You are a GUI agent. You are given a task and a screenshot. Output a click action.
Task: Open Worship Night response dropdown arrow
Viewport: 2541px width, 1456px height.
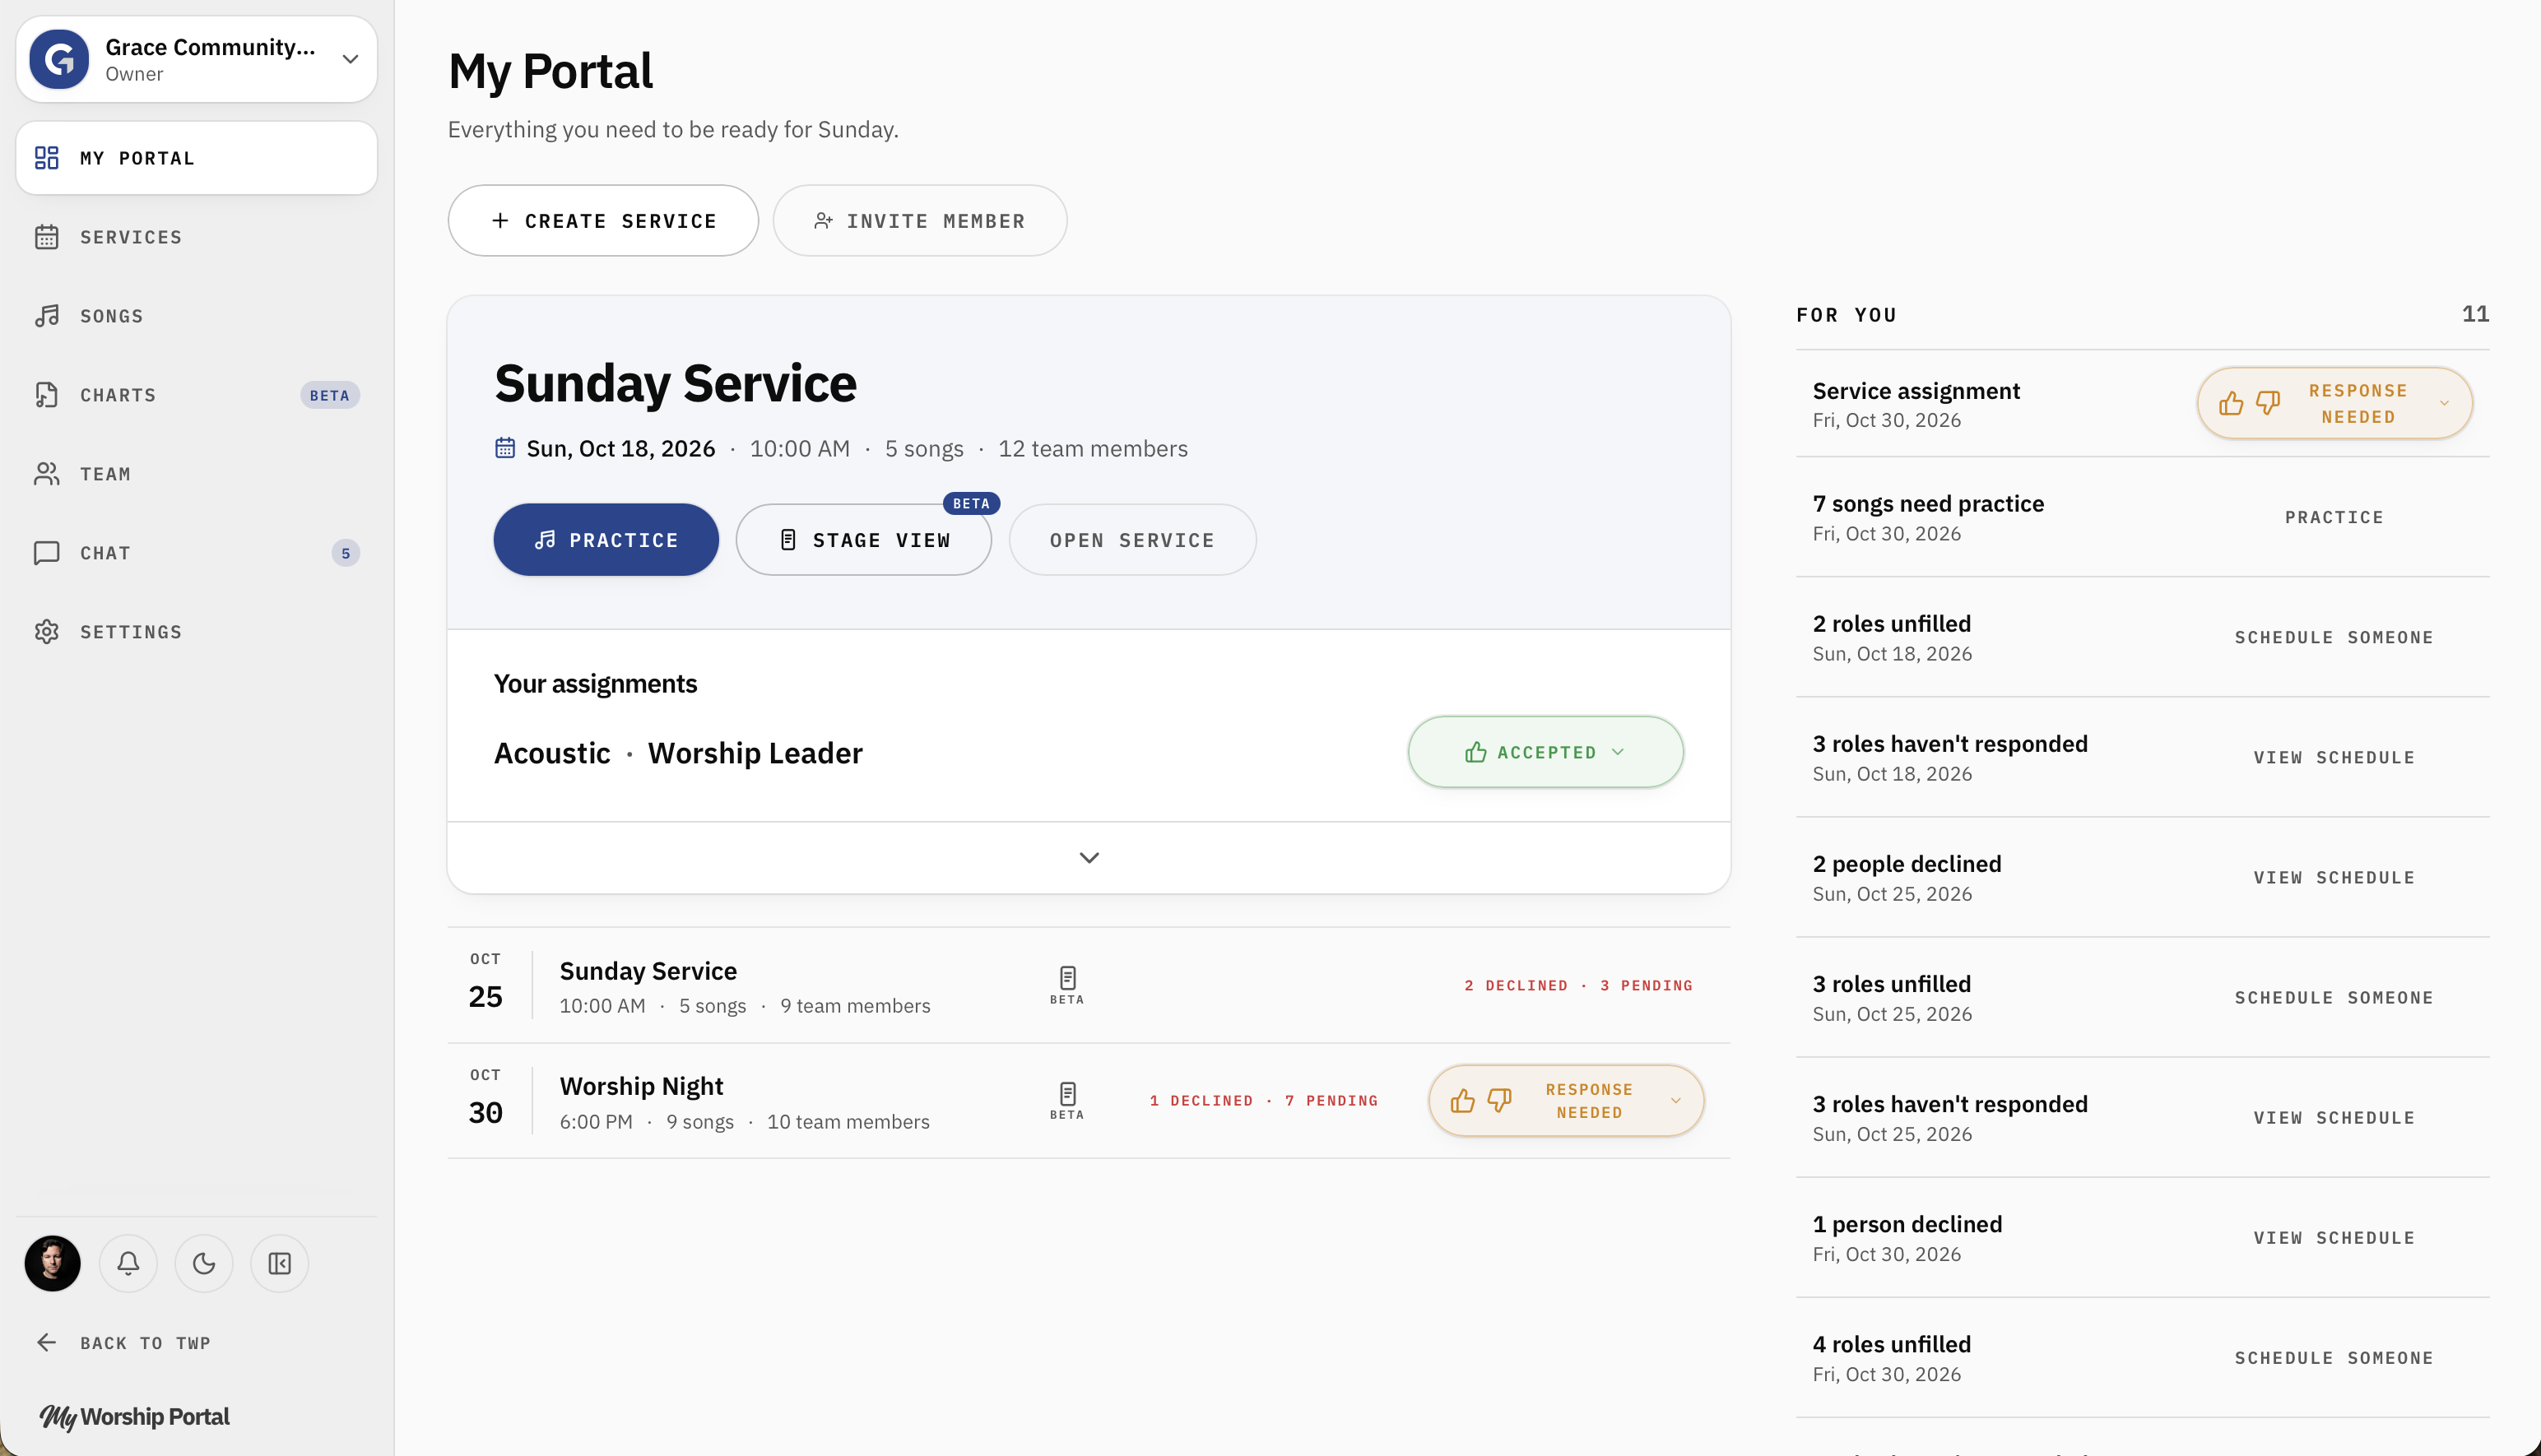pyautogui.click(x=1676, y=1101)
